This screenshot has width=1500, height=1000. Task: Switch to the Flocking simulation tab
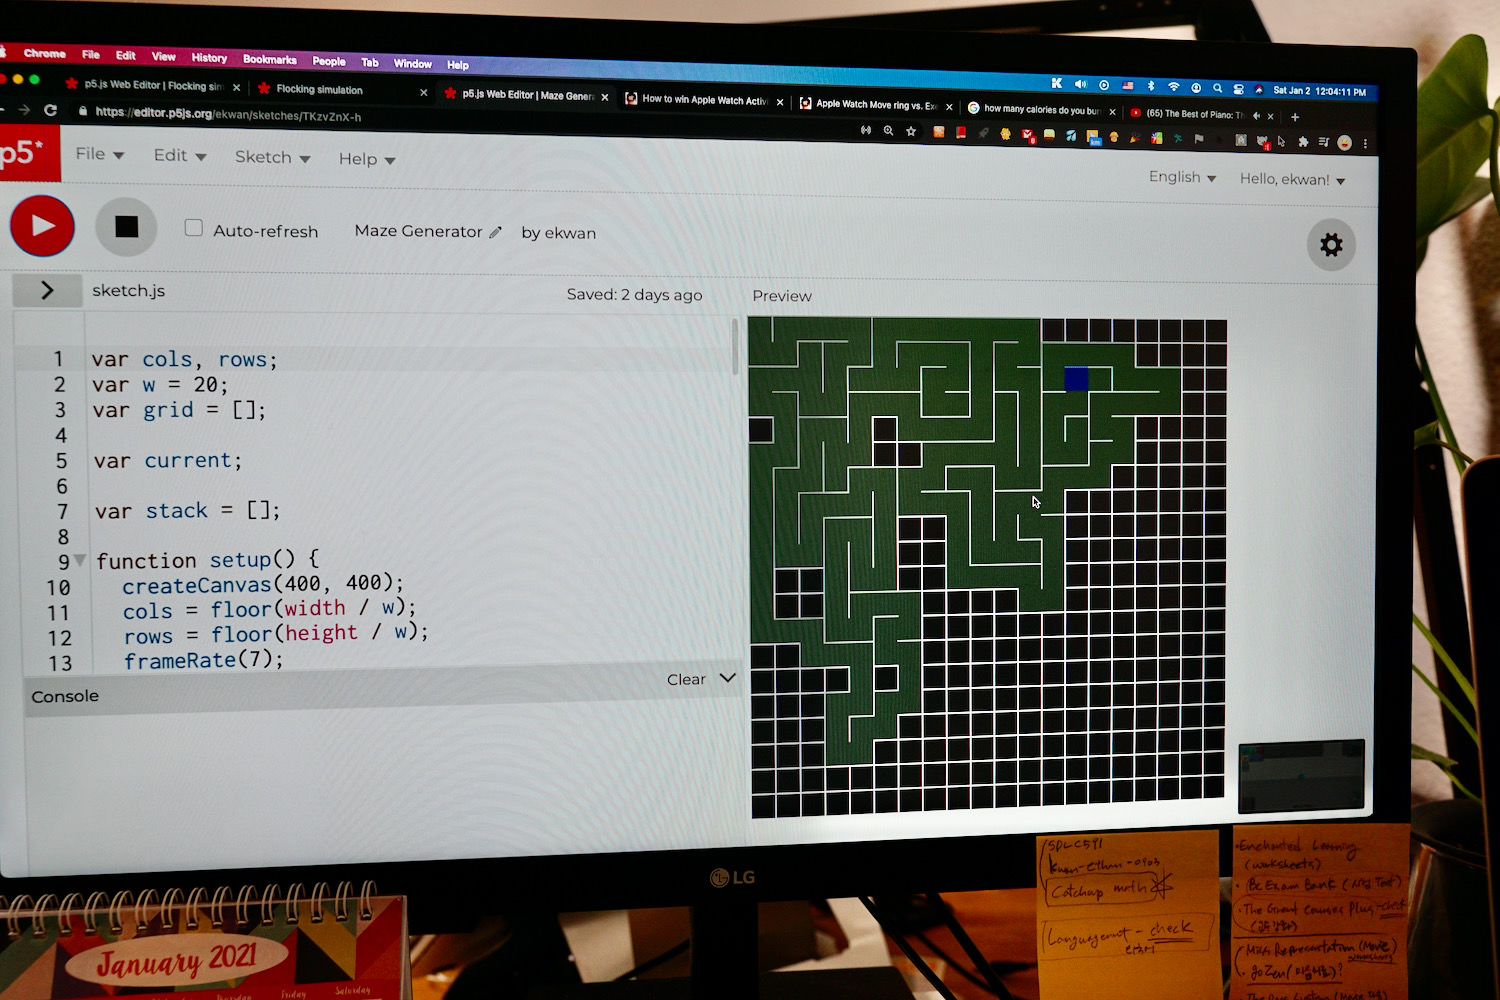320,89
